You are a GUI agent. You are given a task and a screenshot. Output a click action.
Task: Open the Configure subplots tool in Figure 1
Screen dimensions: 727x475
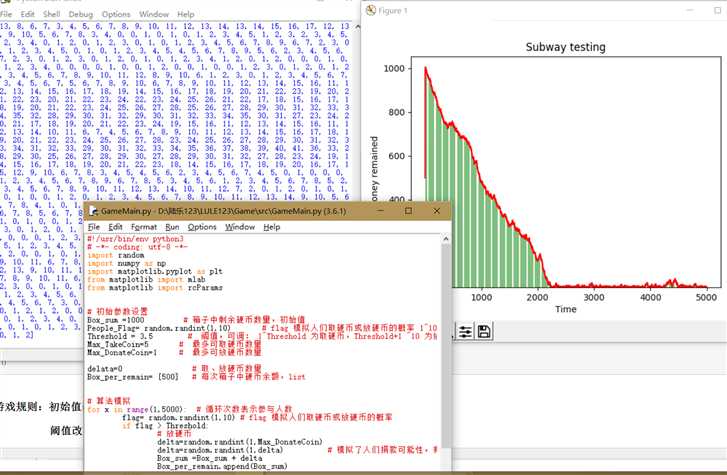[466, 332]
